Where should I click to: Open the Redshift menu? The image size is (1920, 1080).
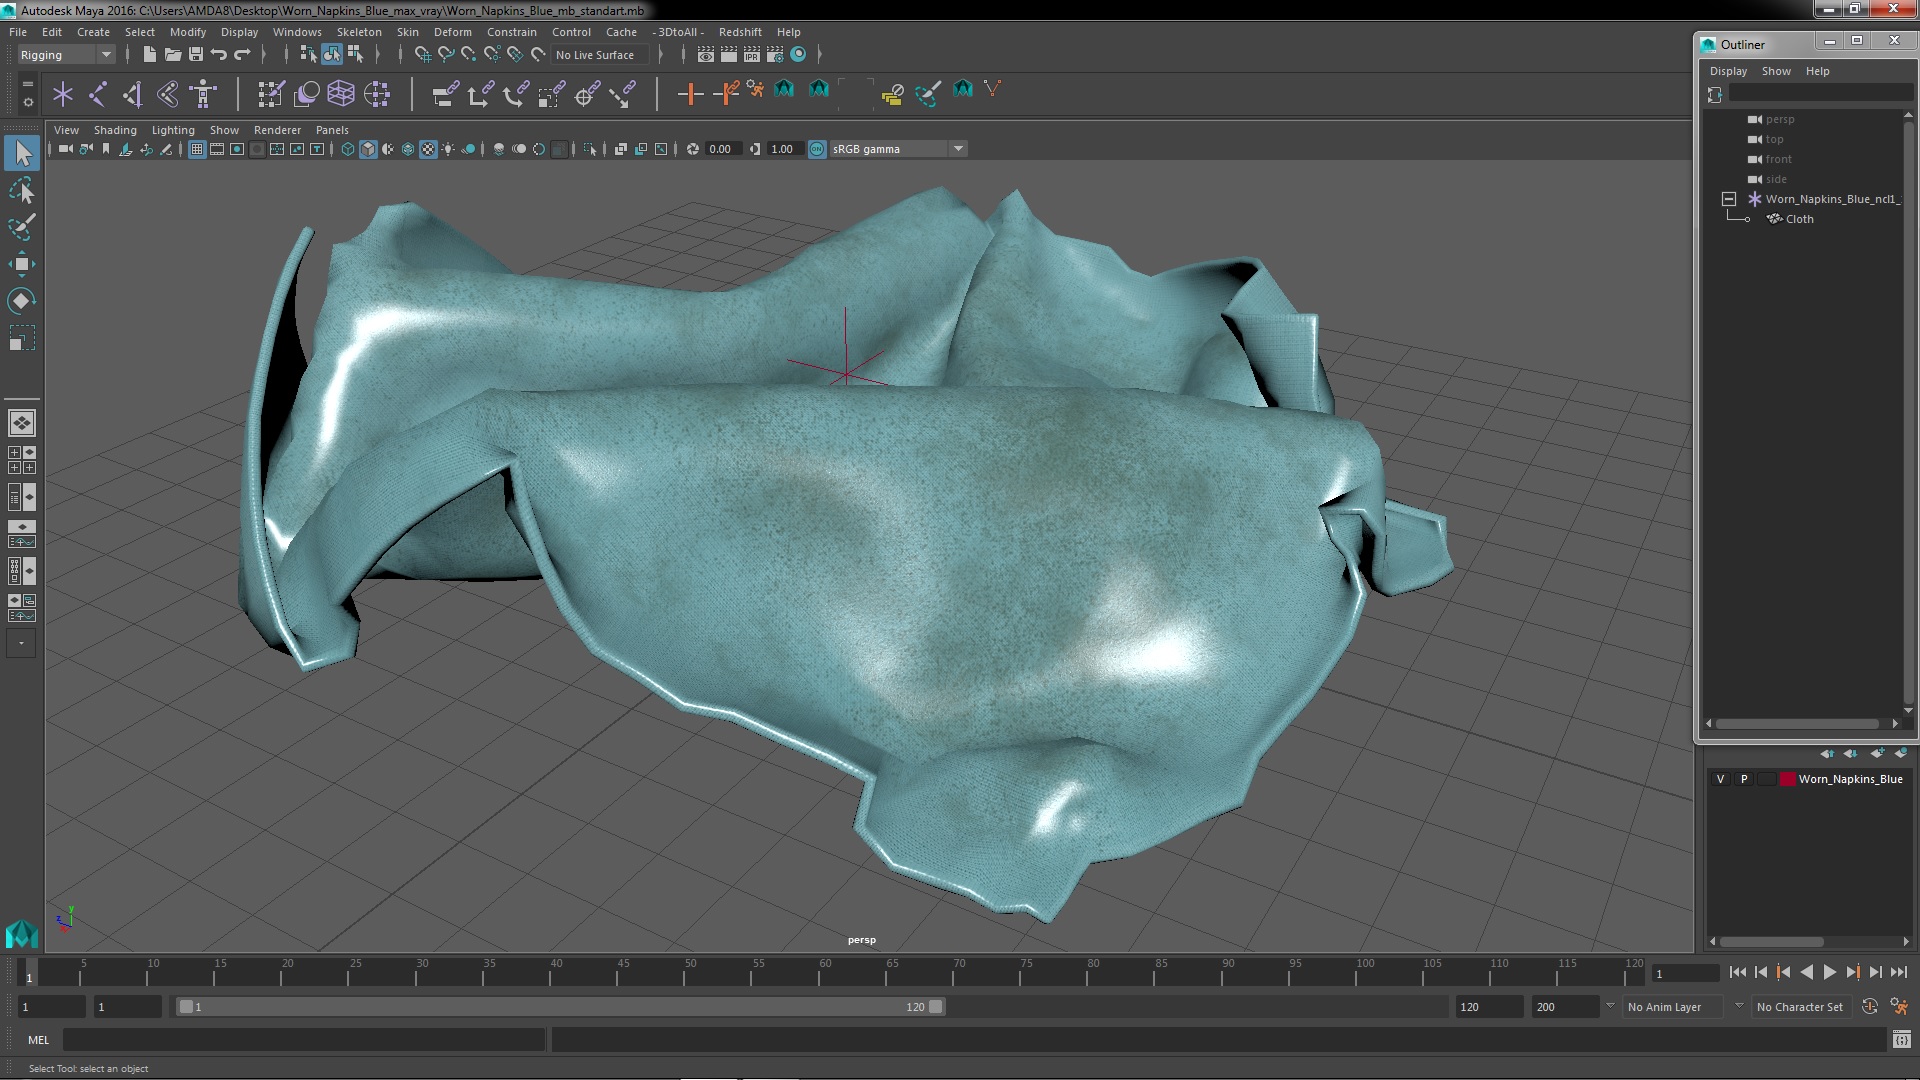coord(740,32)
